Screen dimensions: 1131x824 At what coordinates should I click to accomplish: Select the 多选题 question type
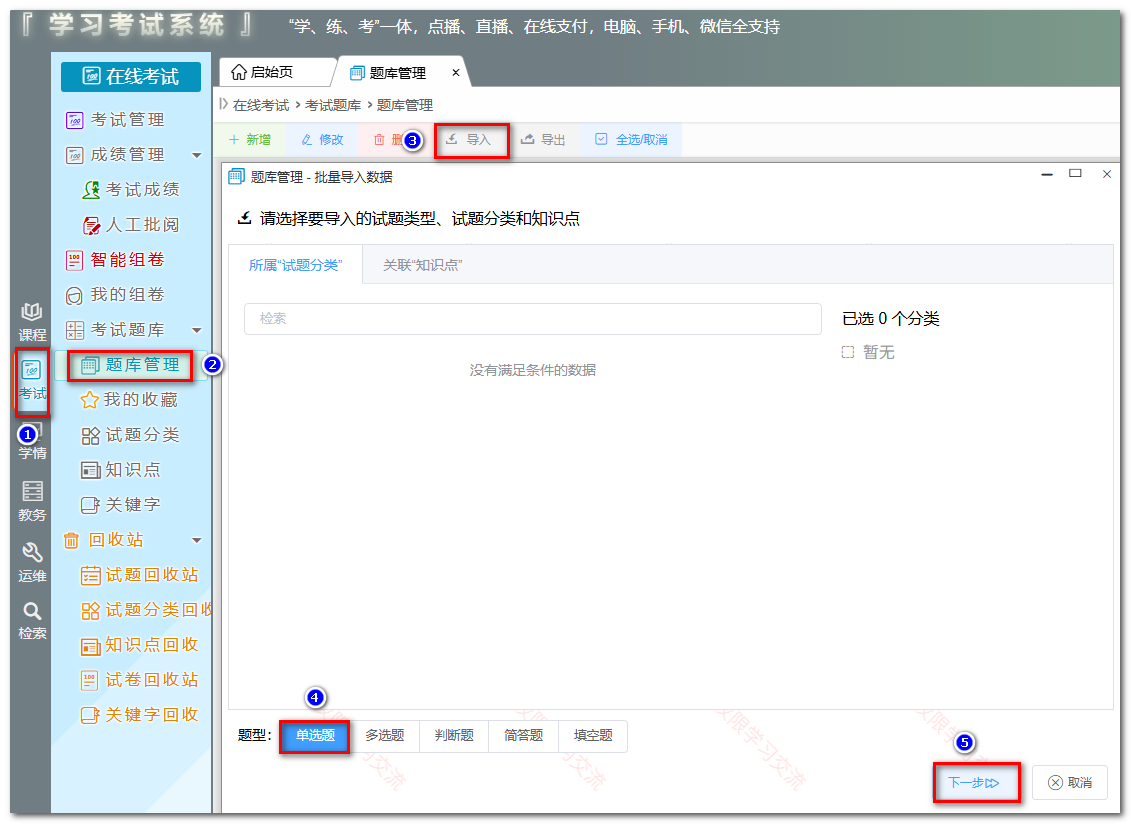tap(384, 735)
